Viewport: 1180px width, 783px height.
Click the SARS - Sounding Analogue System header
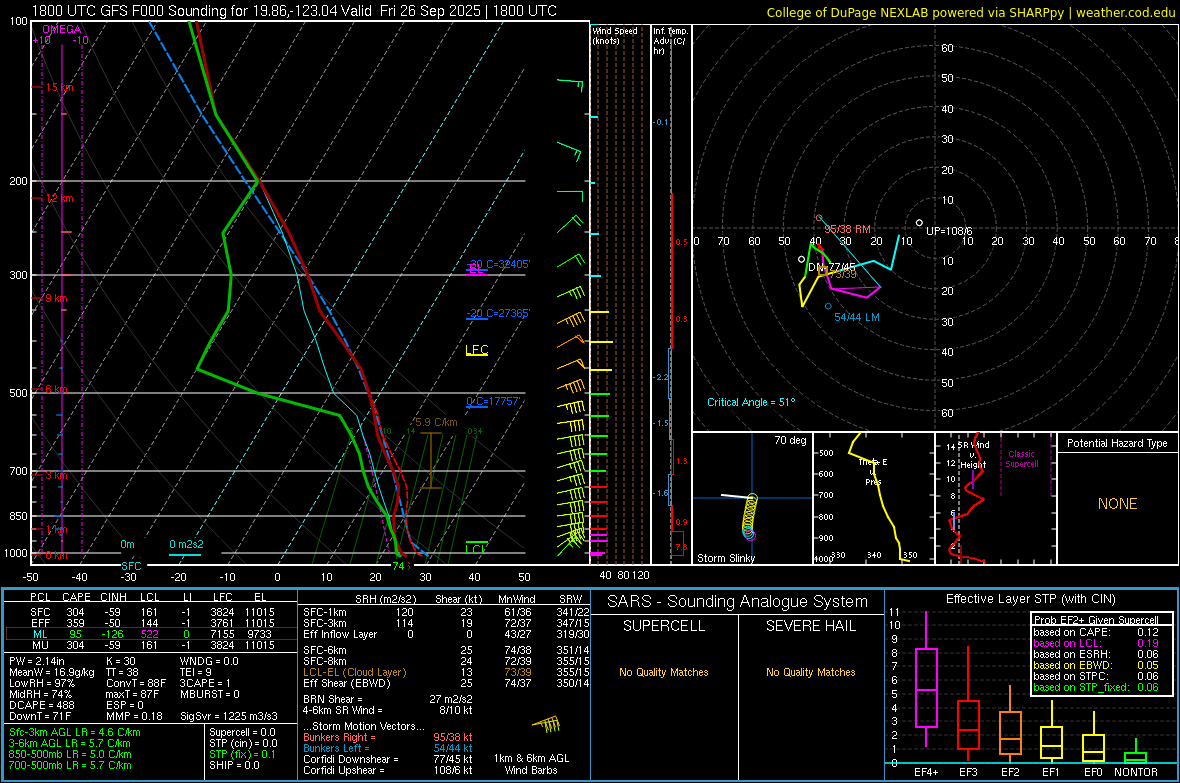738,602
